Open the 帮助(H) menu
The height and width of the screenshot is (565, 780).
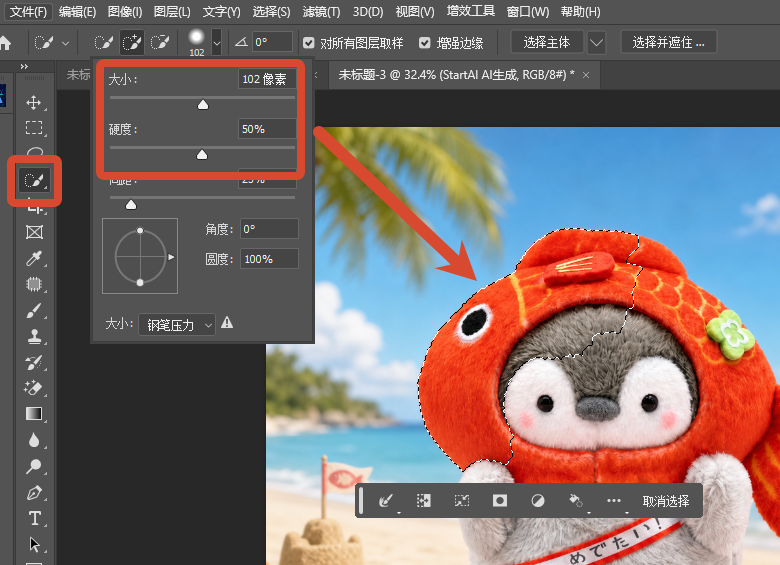(x=581, y=11)
